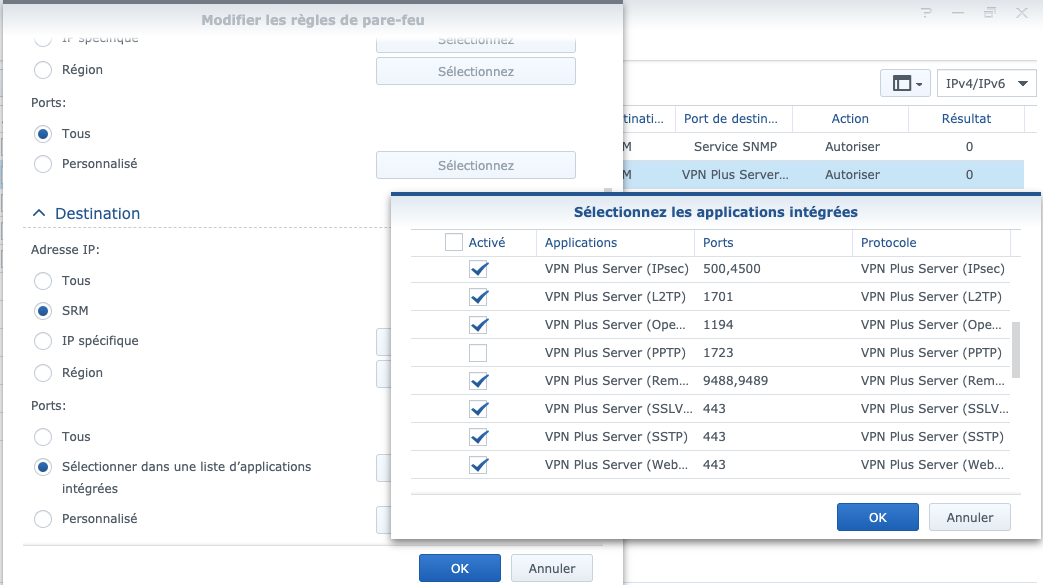Open the IPv4/IPv6 dropdown
The height and width of the screenshot is (585, 1043).
(x=989, y=84)
